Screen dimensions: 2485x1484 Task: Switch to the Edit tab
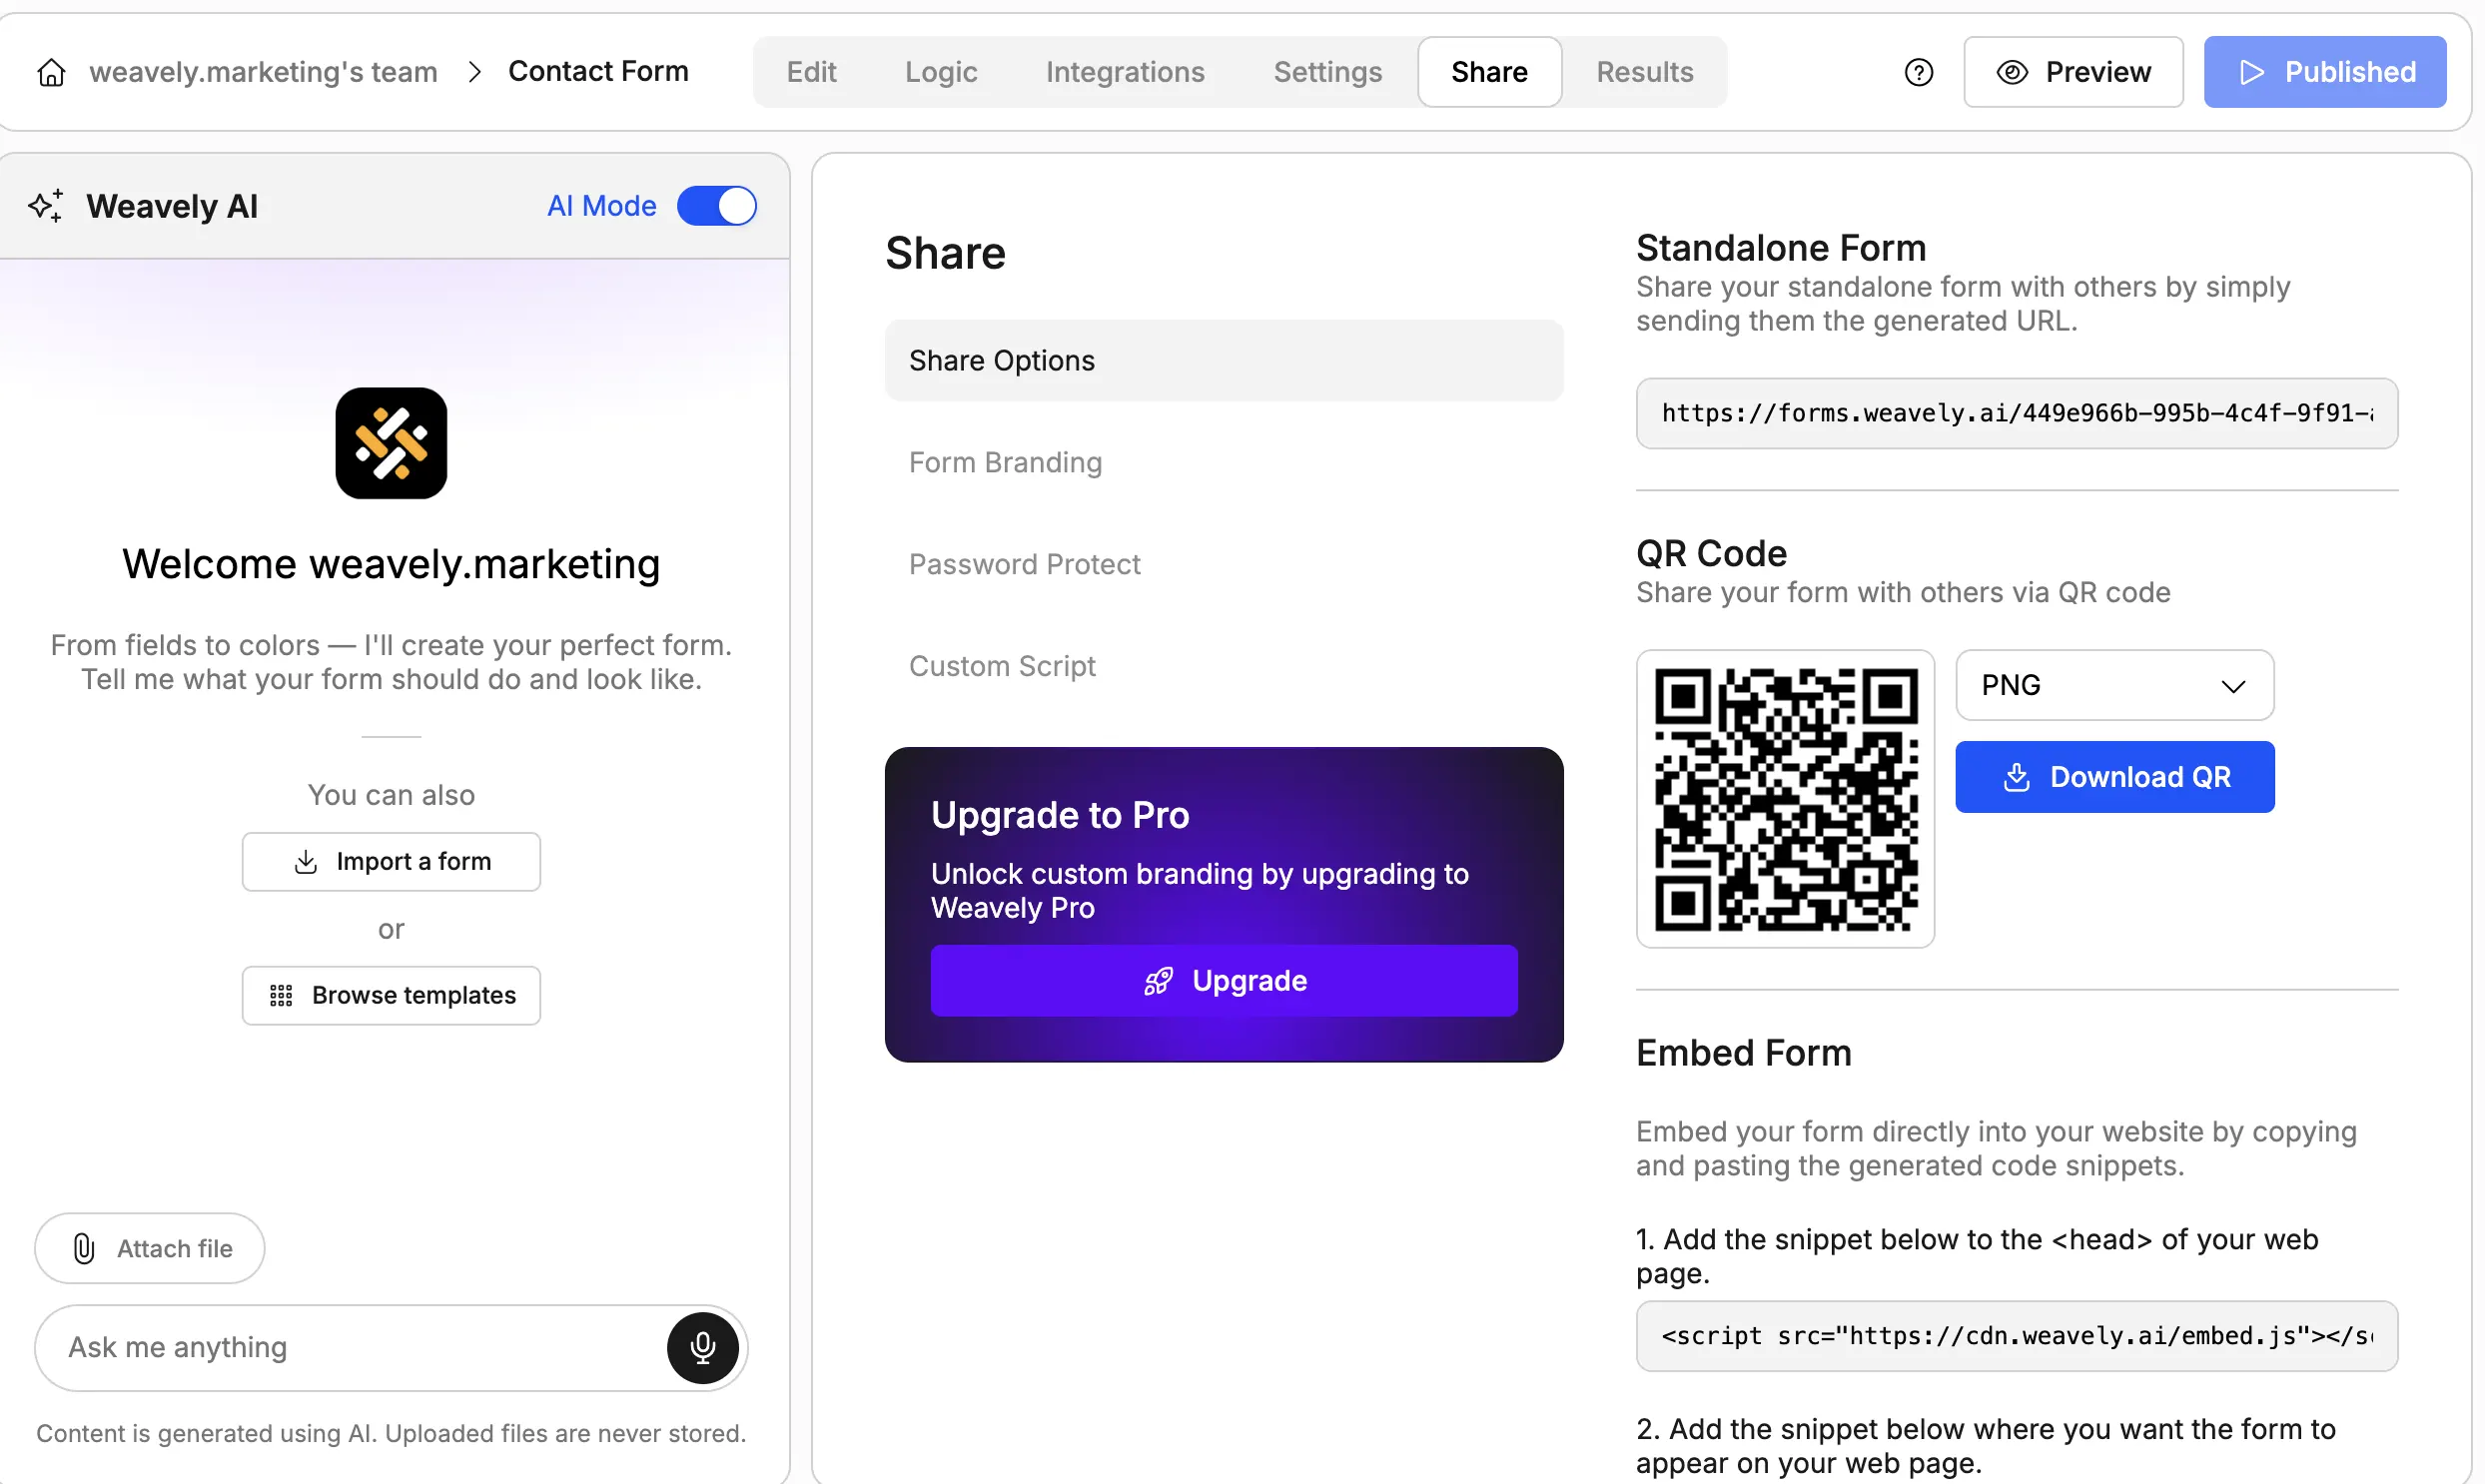click(x=811, y=71)
